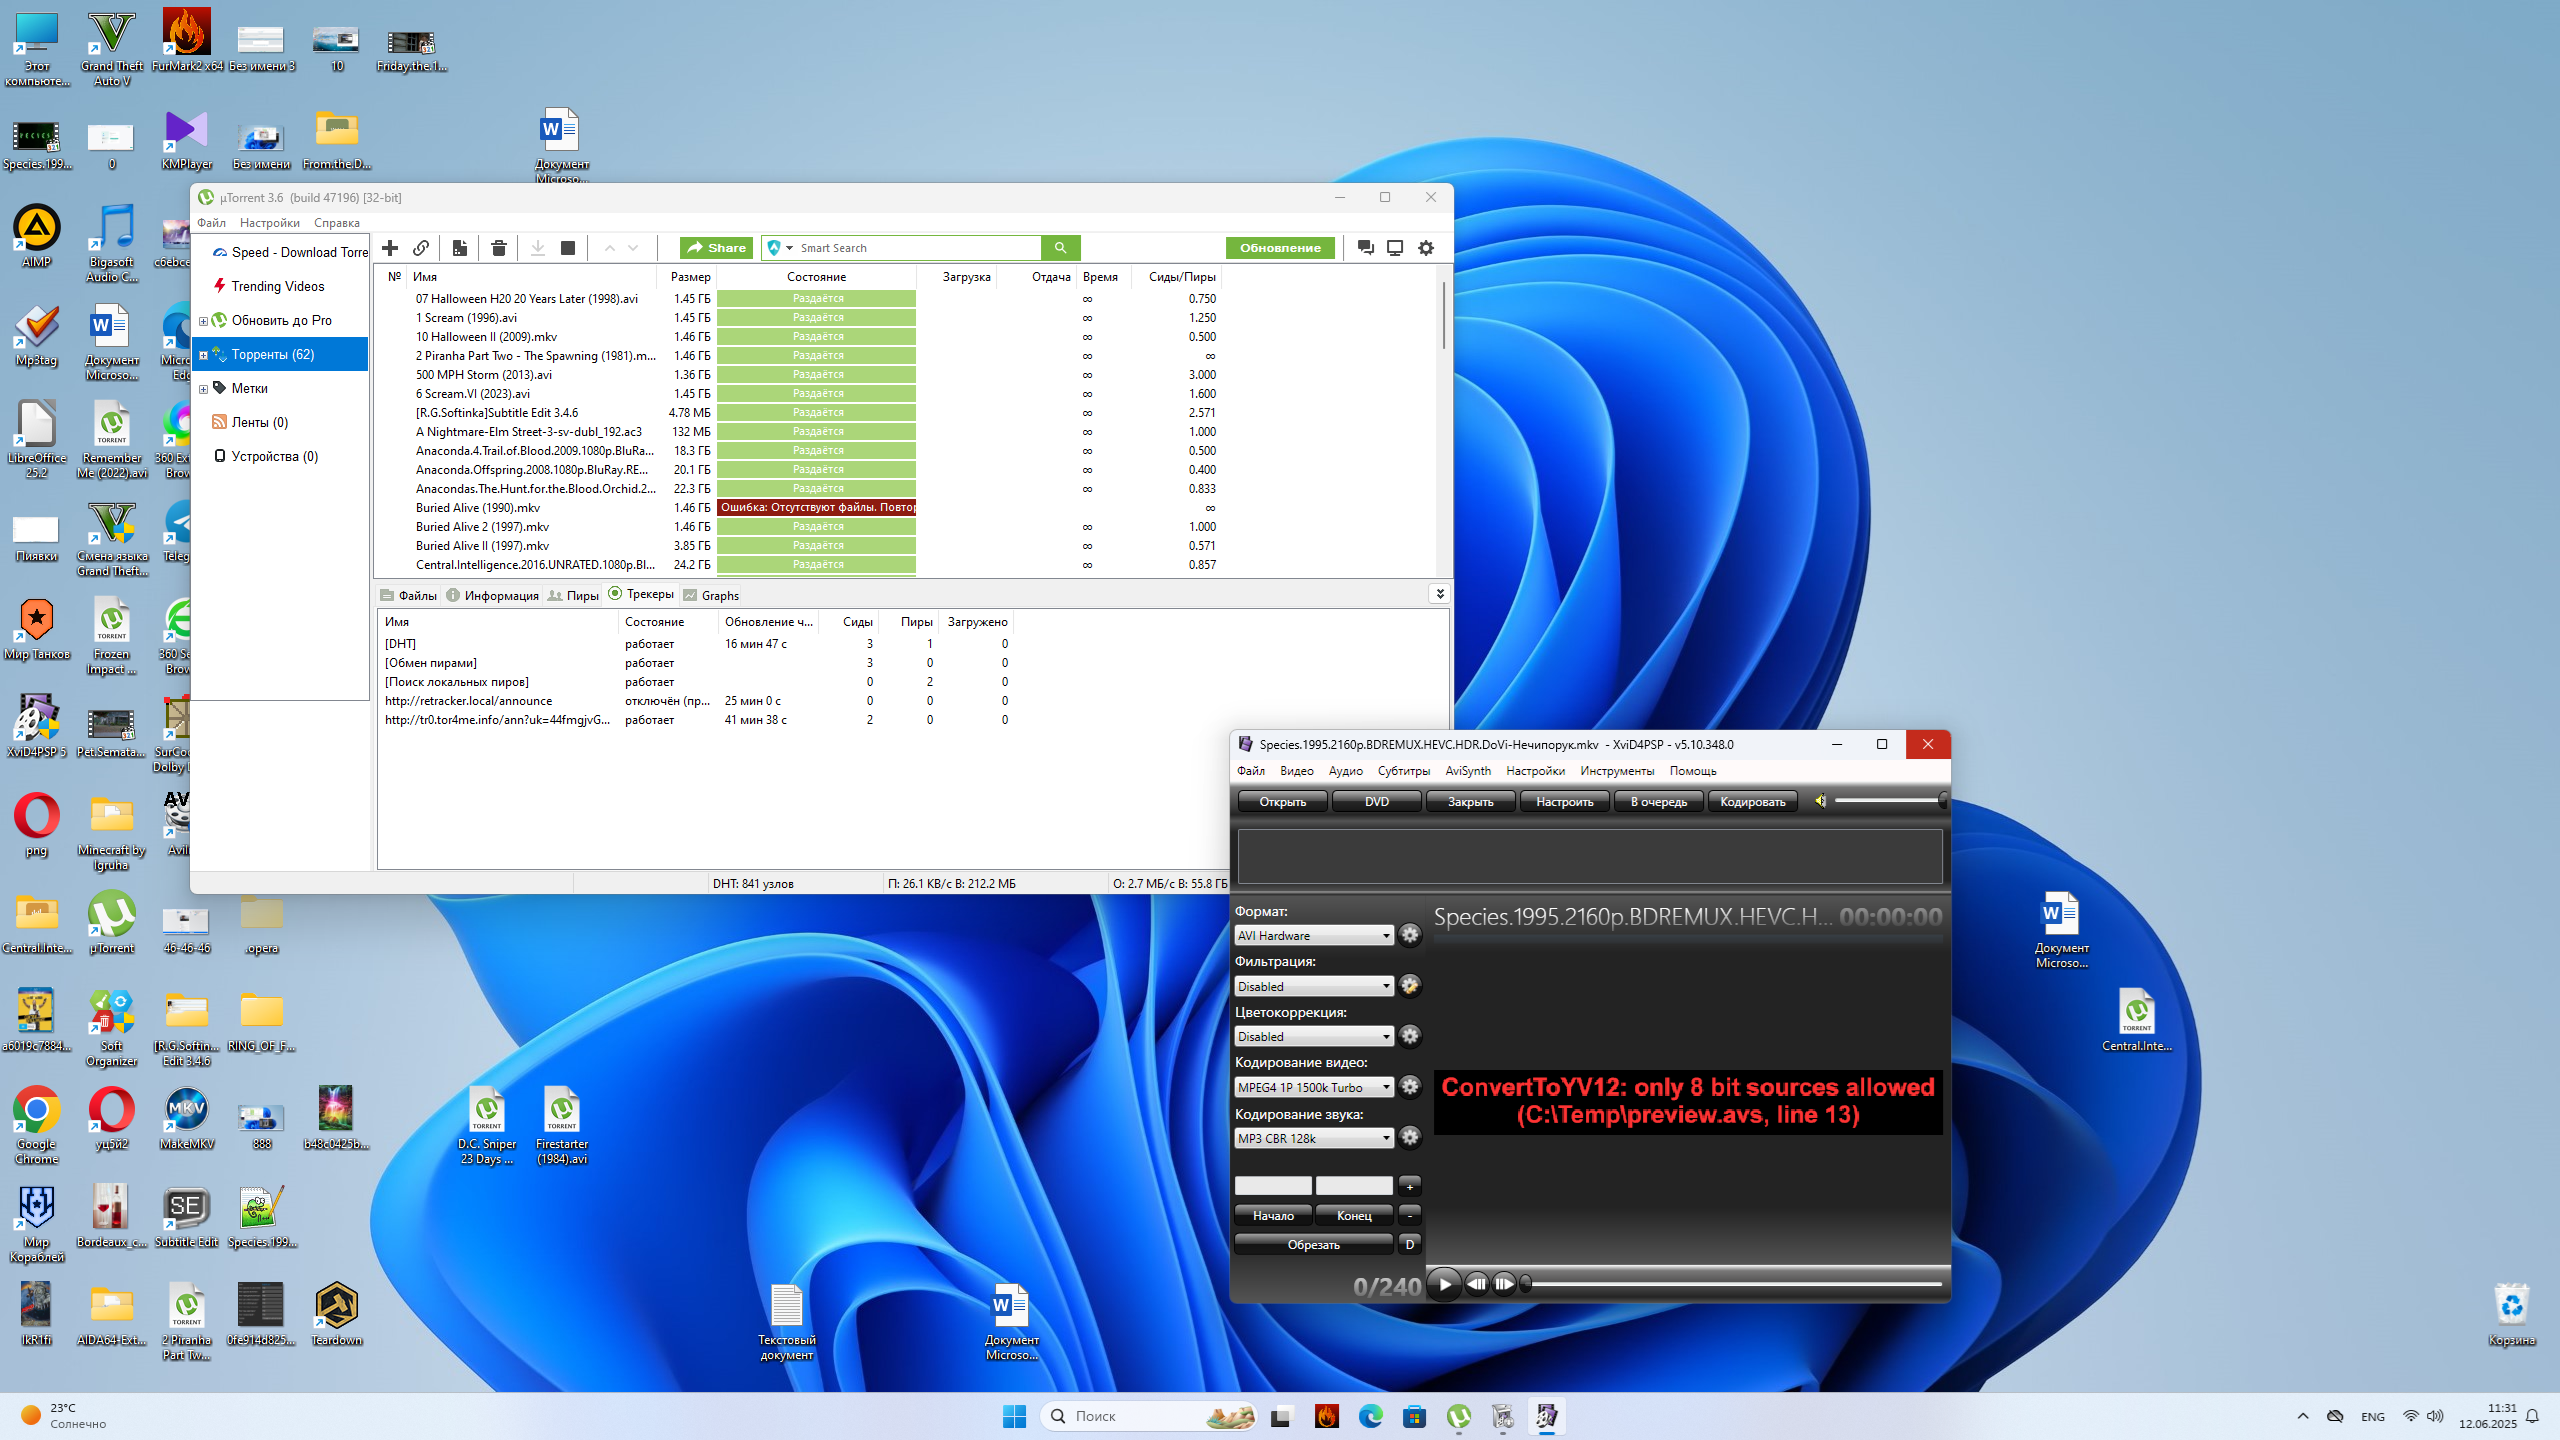Viewport: 2560px width, 1440px height.
Task: Open the Цветокоррекция dropdown
Action: pos(1314,1036)
